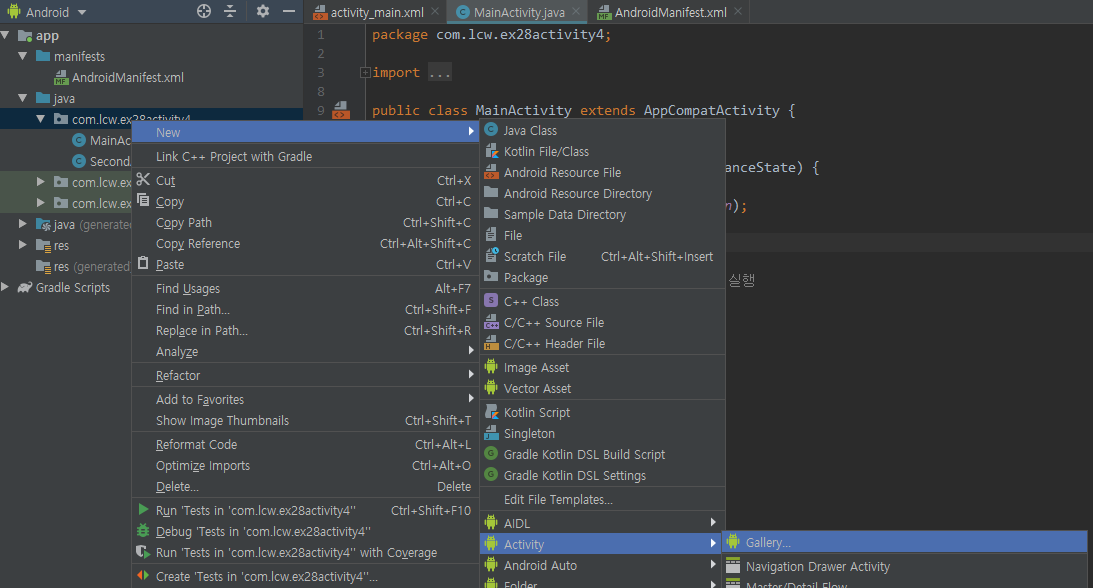The image size is (1093, 588).
Task: Select Optimize Imports
Action: (x=305, y=465)
